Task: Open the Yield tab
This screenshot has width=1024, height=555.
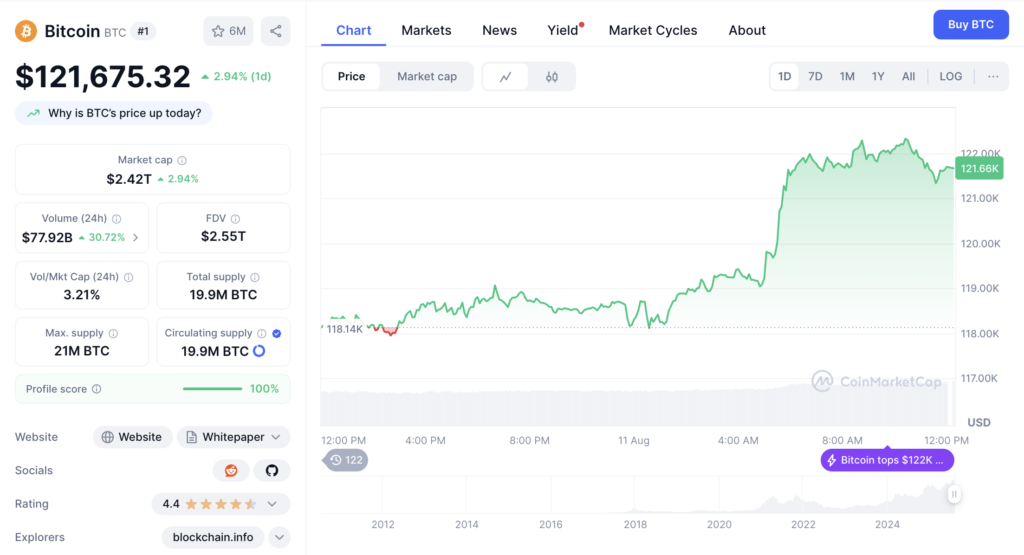Action: [563, 31]
